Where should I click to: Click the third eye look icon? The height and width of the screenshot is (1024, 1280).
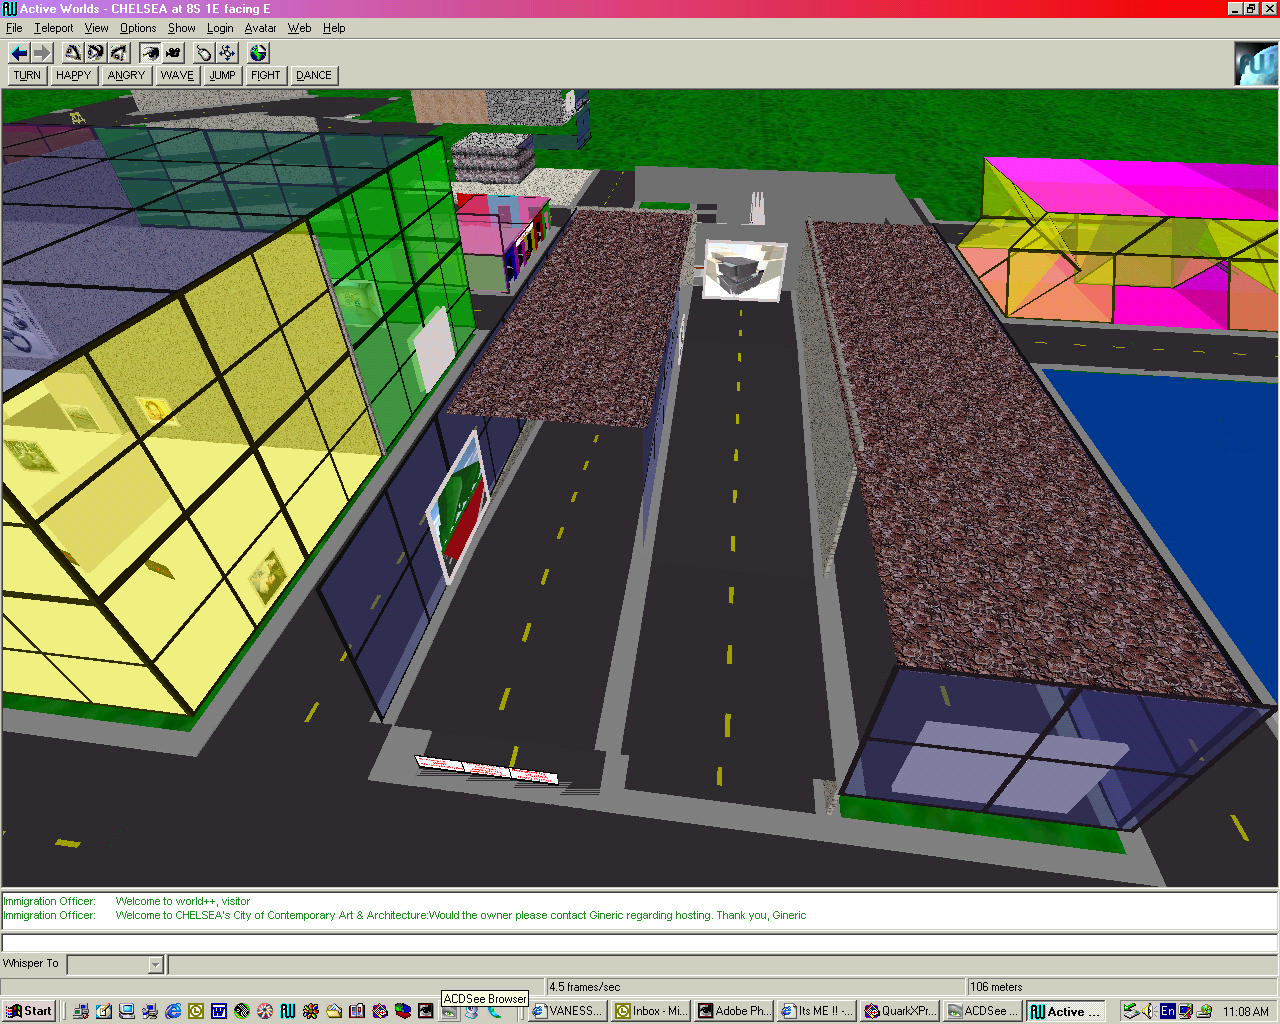point(119,53)
